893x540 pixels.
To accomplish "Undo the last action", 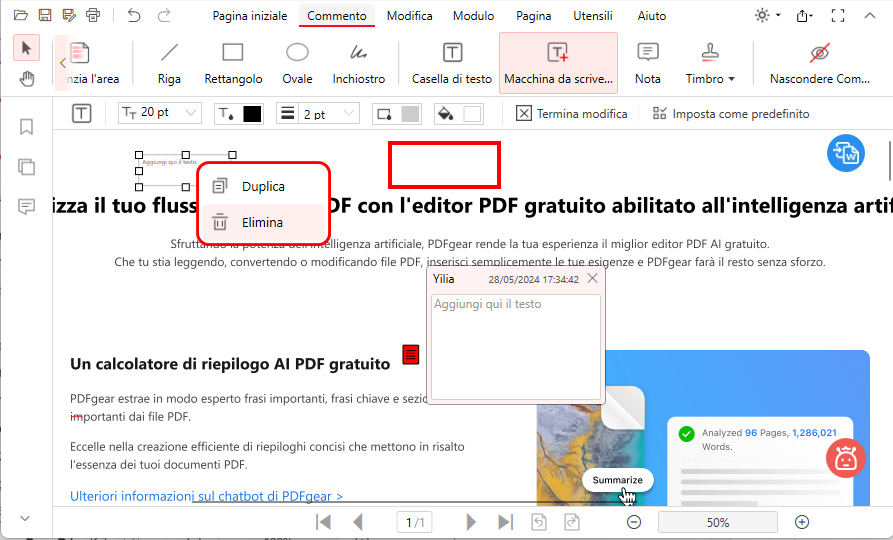I will tap(134, 15).
